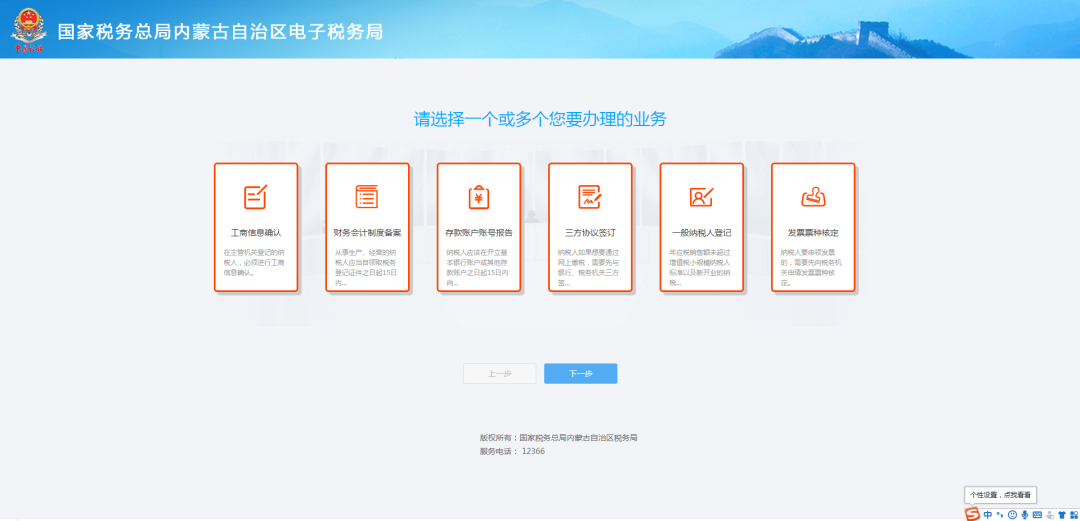
Task: Select the 财务会计制度备案 card title
Action: click(367, 233)
